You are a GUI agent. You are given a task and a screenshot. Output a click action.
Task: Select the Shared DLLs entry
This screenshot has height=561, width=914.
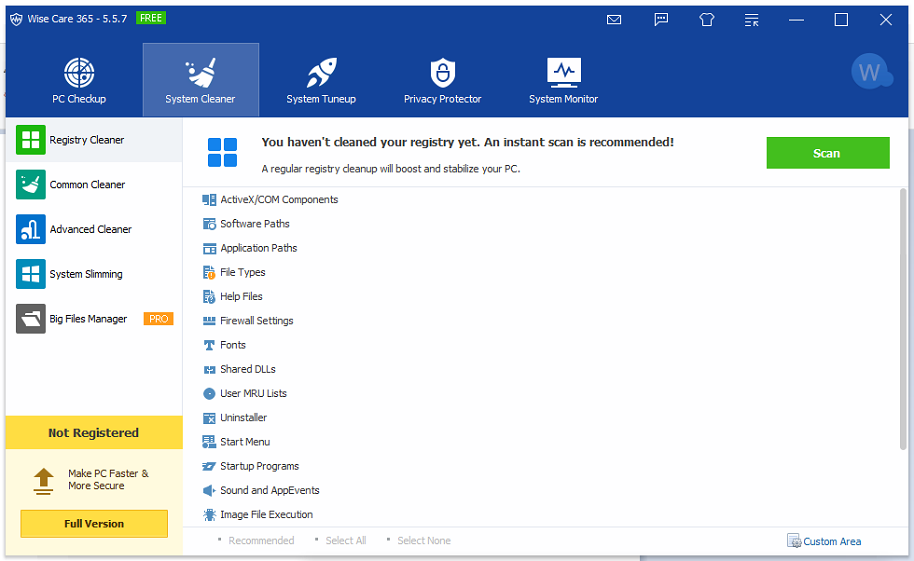(x=248, y=369)
